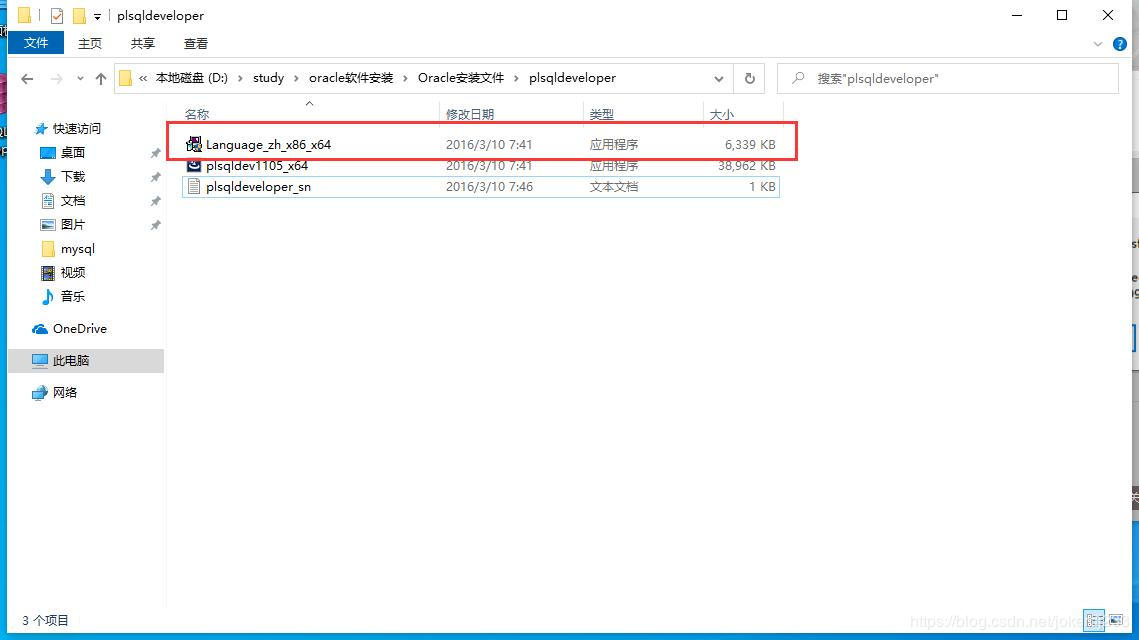Image resolution: width=1139 pixels, height=640 pixels.
Task: Open 音乐 in the sidebar
Action: (73, 296)
